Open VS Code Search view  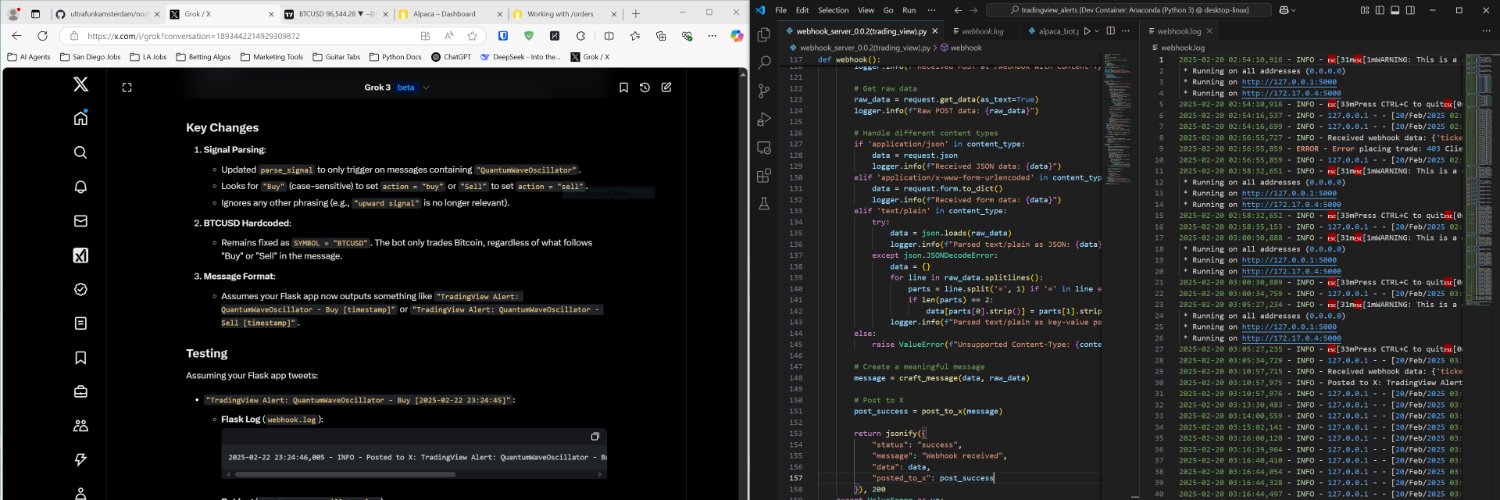pyautogui.click(x=764, y=62)
